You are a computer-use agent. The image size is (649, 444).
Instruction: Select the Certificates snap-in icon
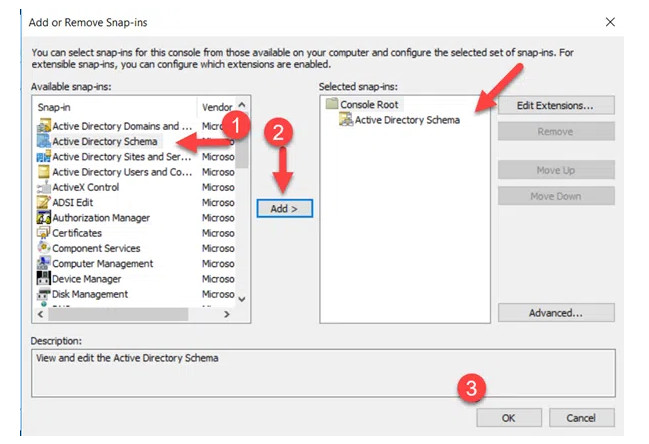43,233
